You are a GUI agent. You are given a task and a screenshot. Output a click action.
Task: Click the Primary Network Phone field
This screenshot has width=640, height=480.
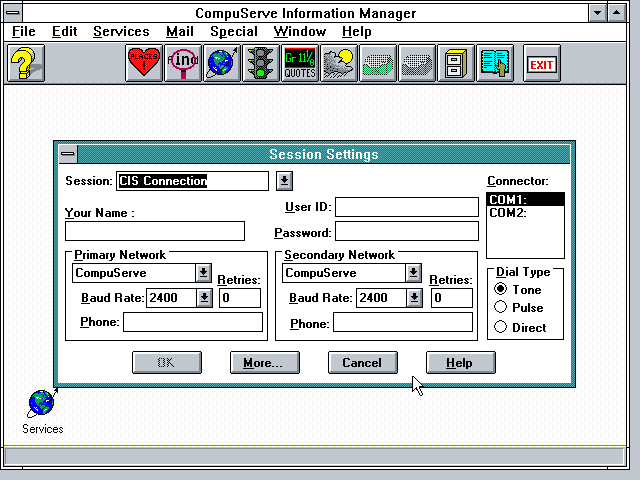[193, 322]
